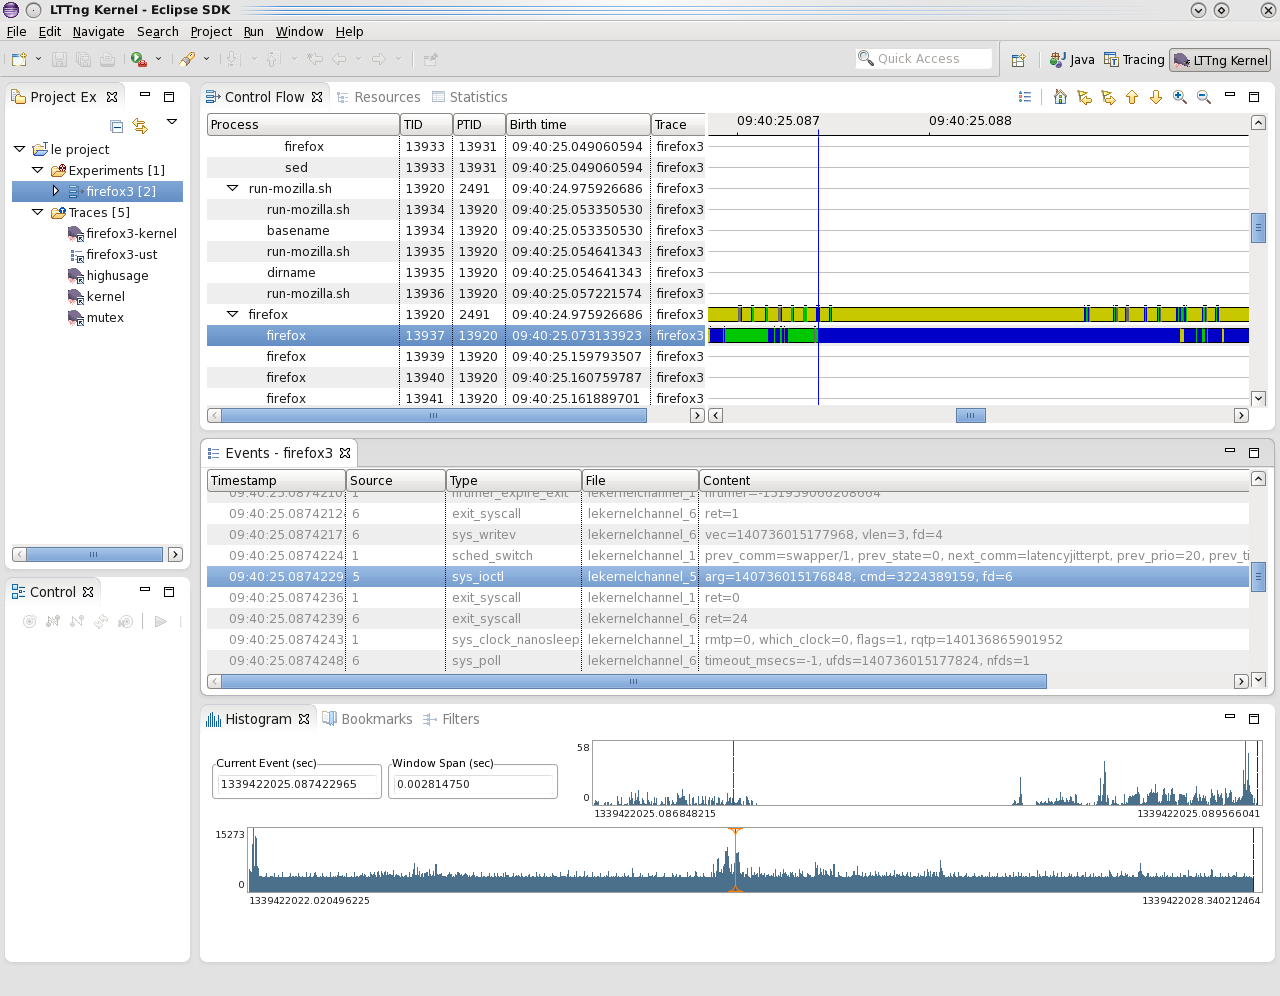Image resolution: width=1280 pixels, height=996 pixels.
Task: Maximize the Project Explorer panel
Action: coord(169,97)
